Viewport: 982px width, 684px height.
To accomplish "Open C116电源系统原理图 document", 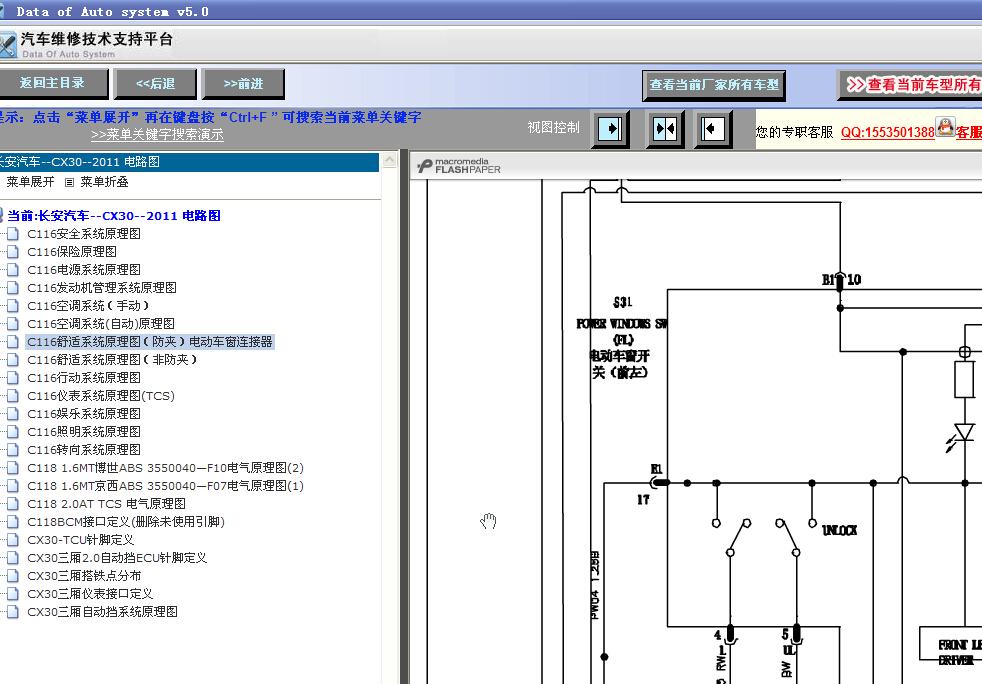I will point(84,270).
